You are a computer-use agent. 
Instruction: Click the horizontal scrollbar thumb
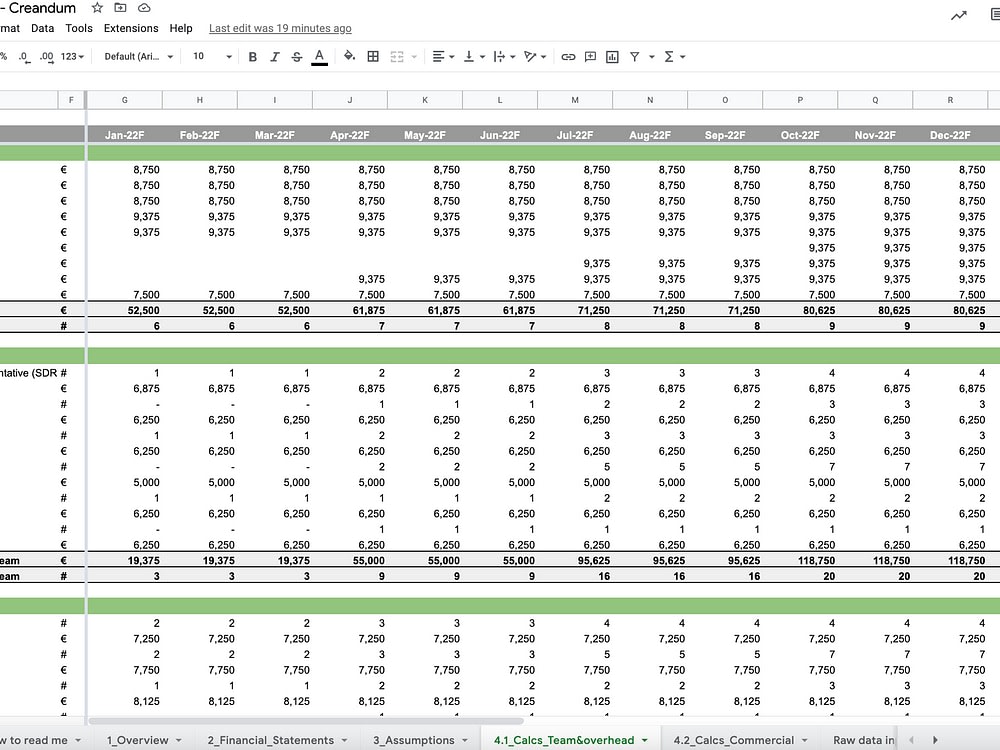pos(306,721)
